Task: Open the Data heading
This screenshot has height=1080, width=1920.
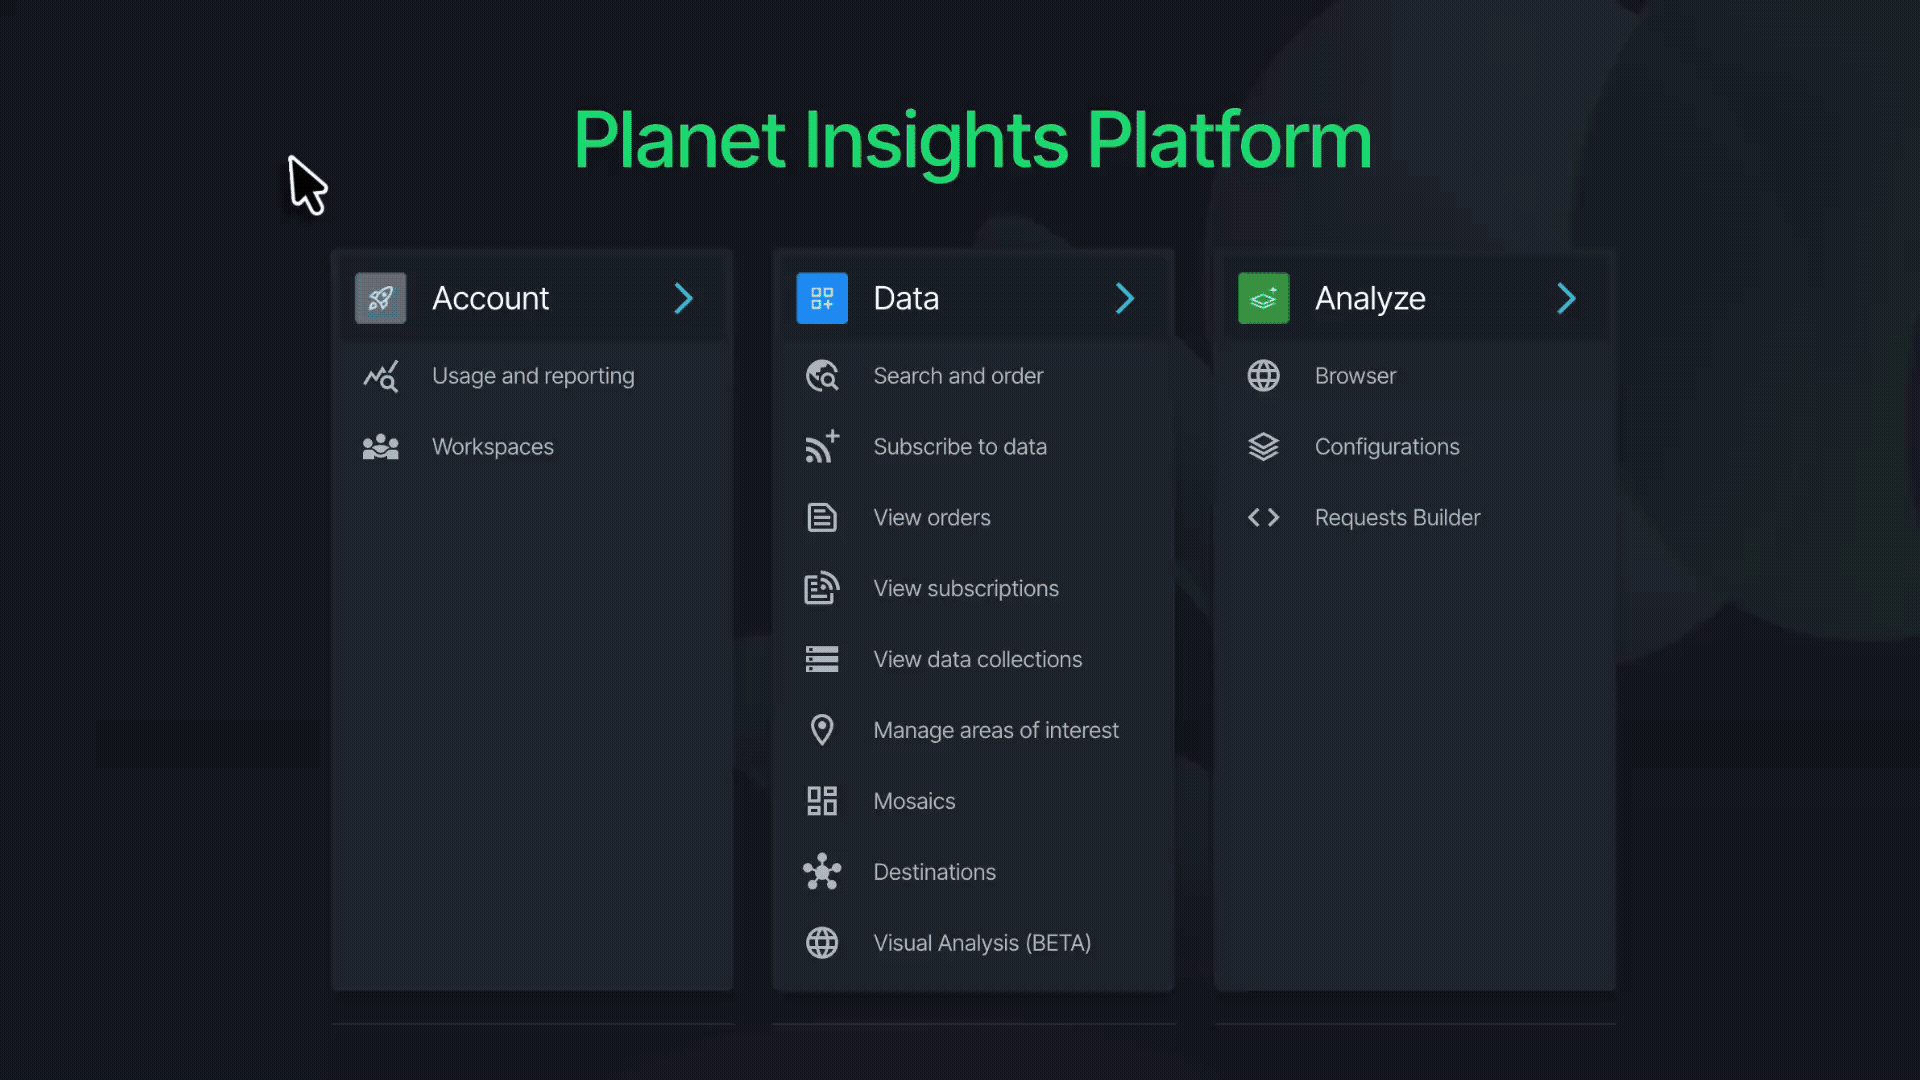Action: pyautogui.click(x=906, y=298)
